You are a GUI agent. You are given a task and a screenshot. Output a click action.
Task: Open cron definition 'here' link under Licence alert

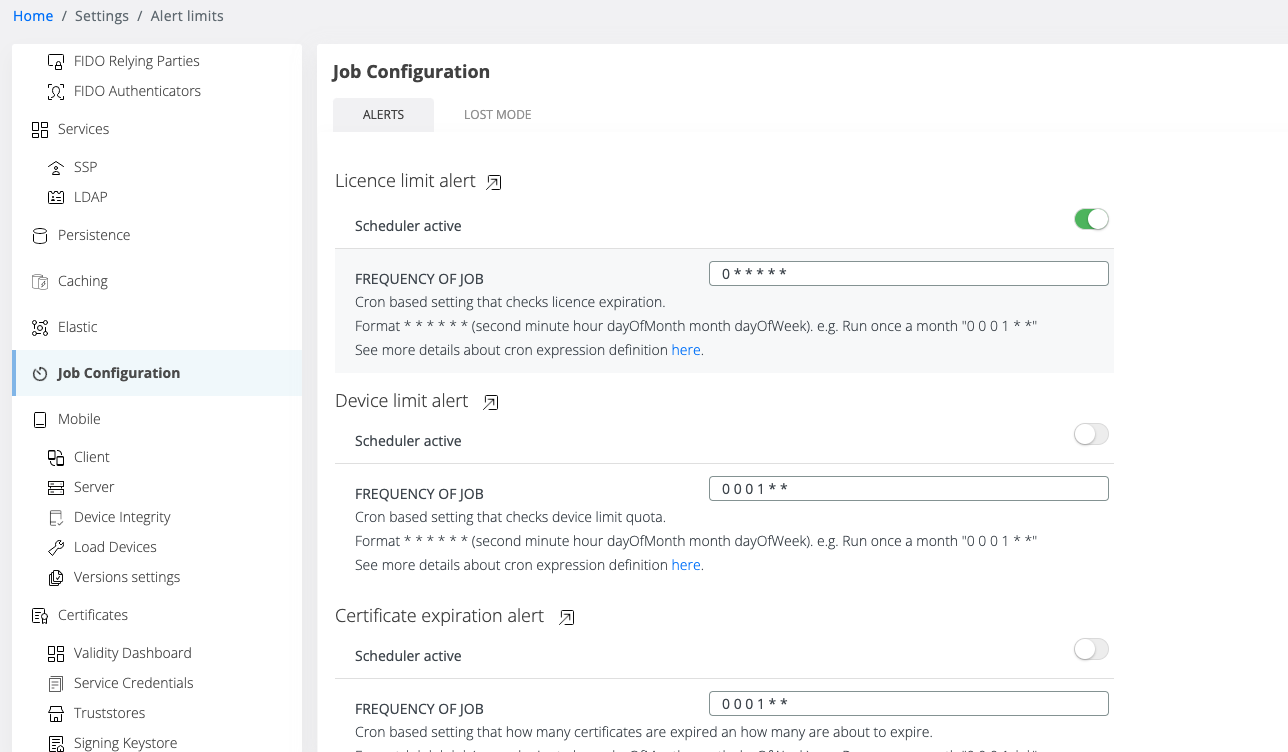pos(685,350)
